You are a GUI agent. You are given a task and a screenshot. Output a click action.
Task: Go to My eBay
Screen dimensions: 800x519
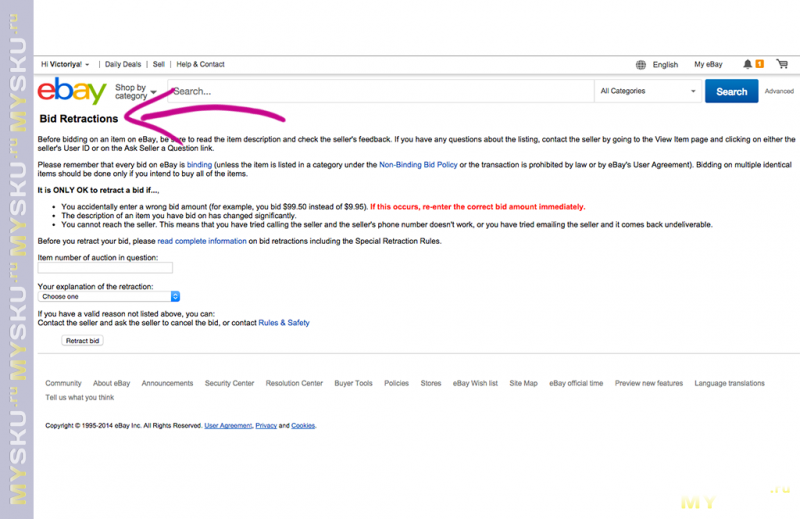pos(708,64)
